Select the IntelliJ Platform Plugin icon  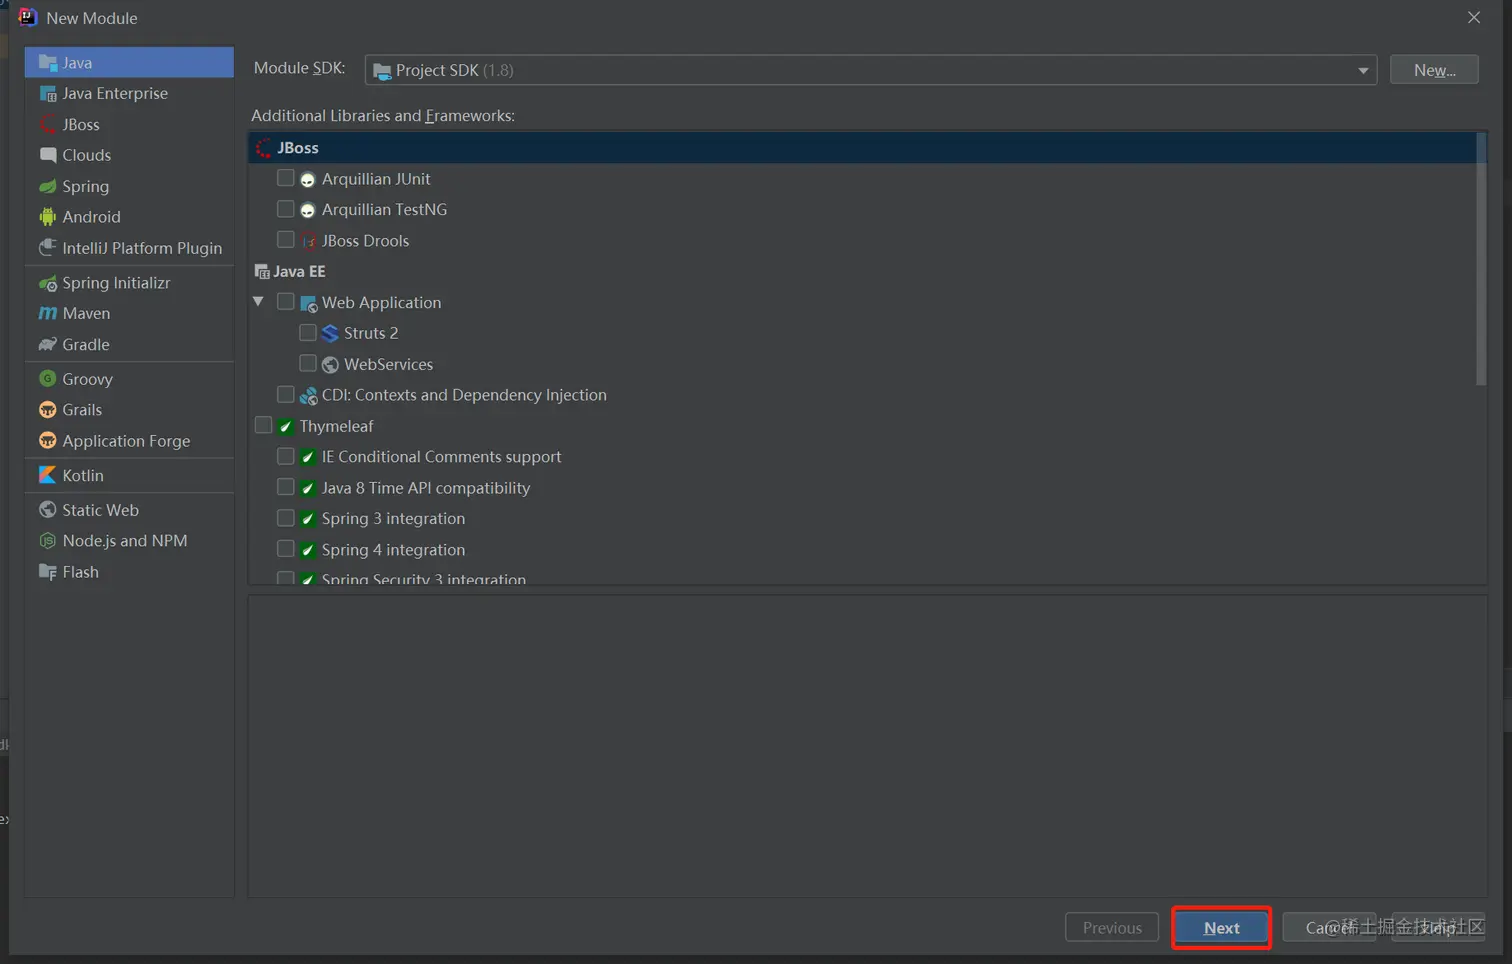(x=47, y=248)
